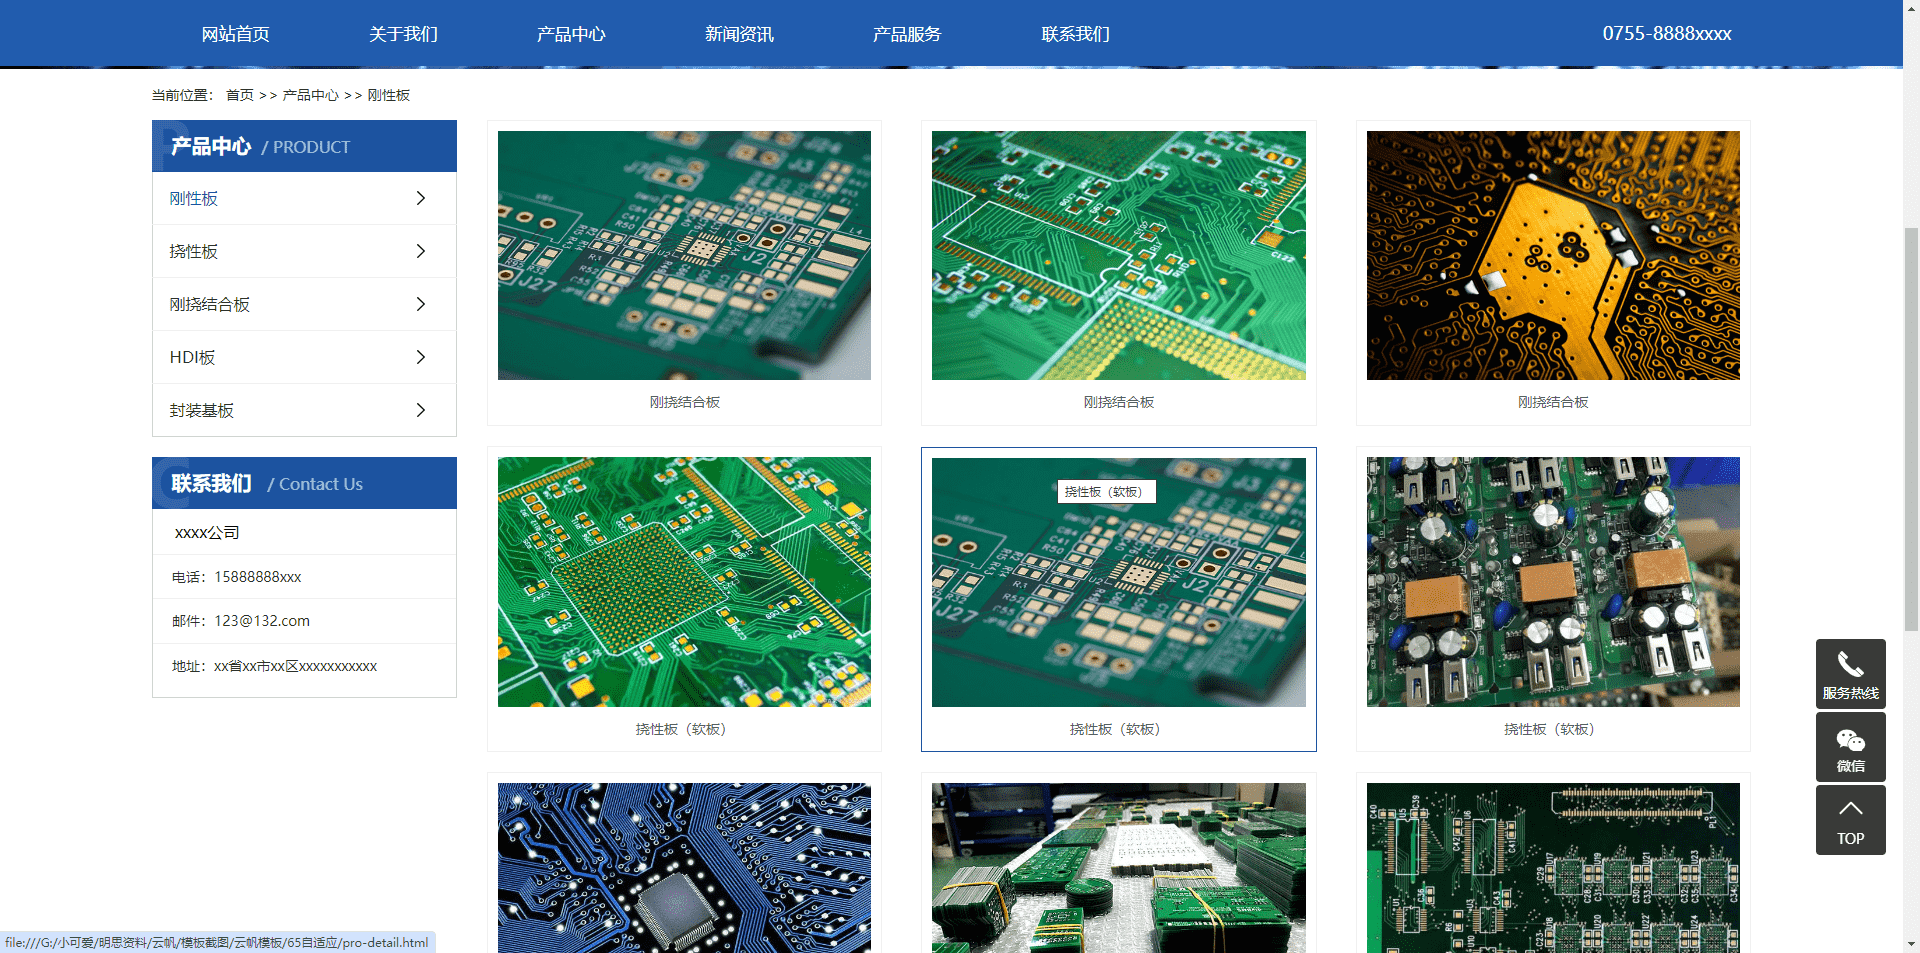The height and width of the screenshot is (953, 1920).
Task: Open the dark green PCB image in the bottom row
Action: point(1553,868)
